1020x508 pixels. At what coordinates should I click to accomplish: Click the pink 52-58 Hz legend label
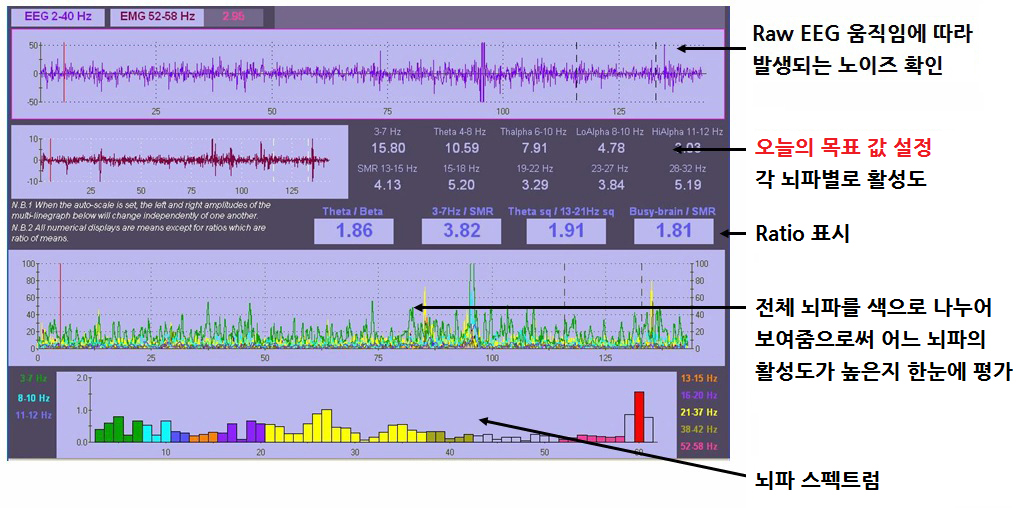point(698,445)
